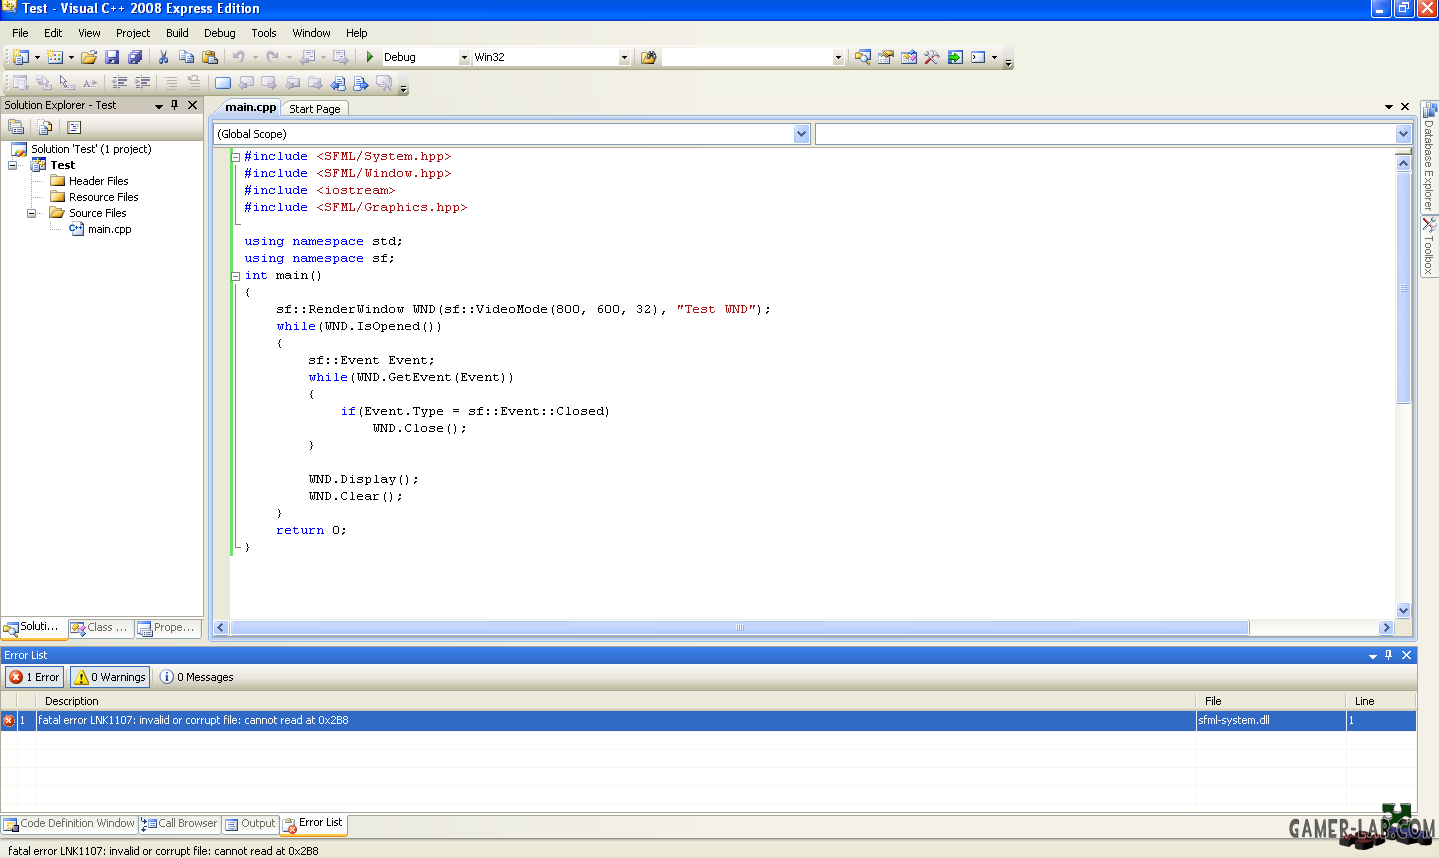
Task: Toggle a bookmark on the current line
Action: pos(223,83)
